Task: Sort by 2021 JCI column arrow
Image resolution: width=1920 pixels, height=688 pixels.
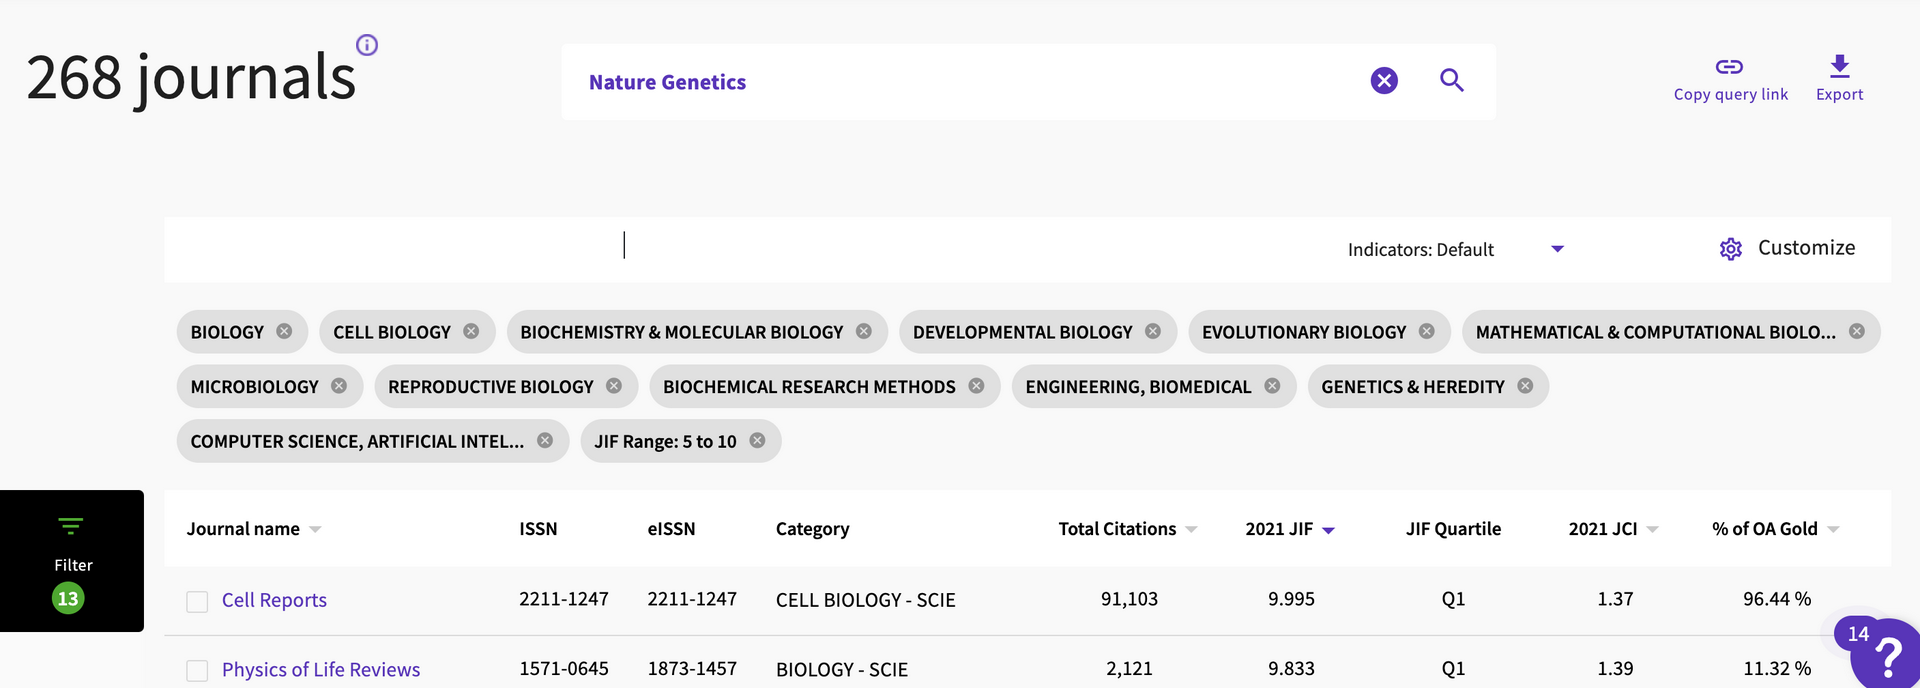Action: 1652,530
